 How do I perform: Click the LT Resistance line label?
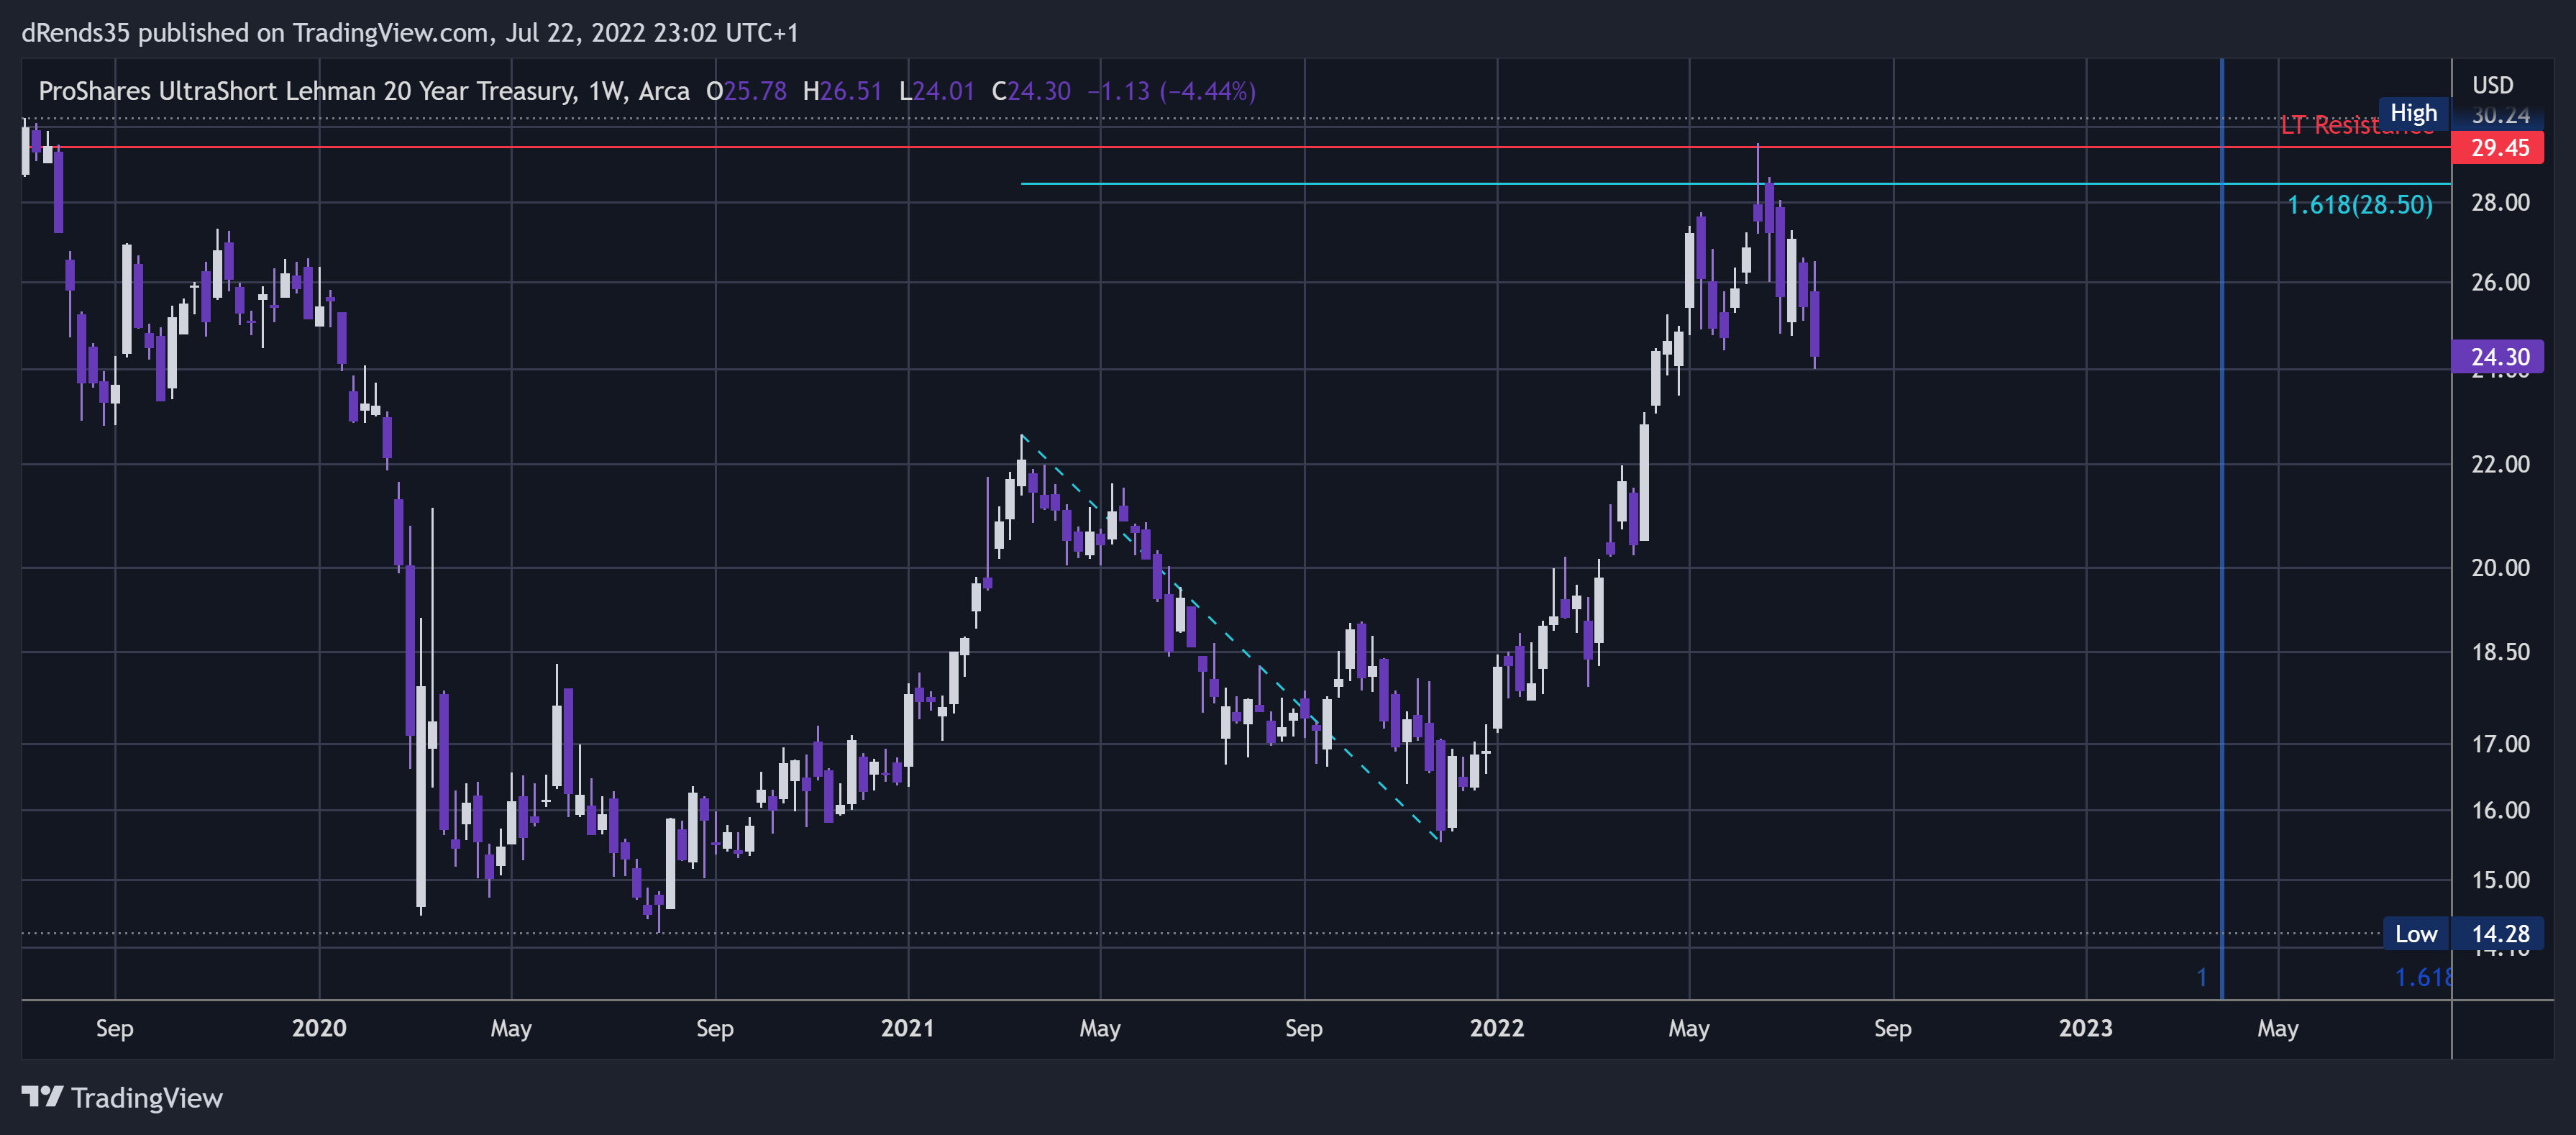[2357, 126]
